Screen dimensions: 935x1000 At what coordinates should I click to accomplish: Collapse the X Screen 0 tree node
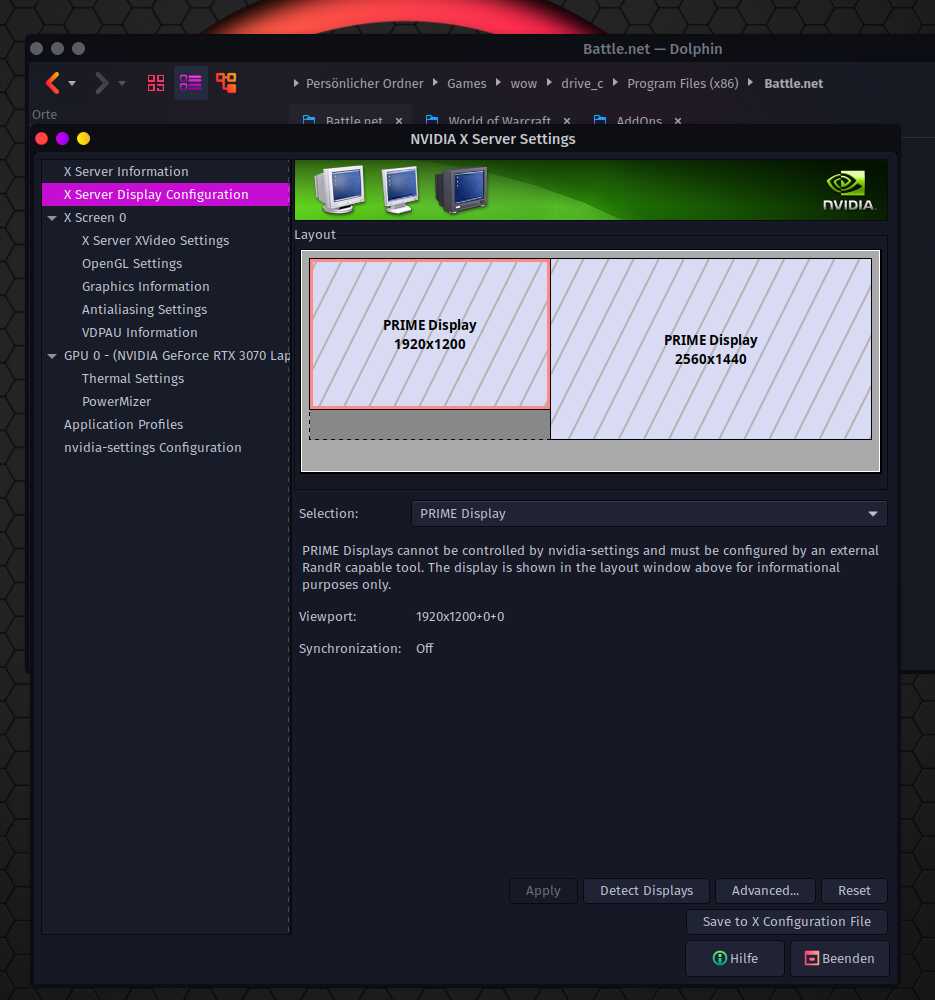coord(52,218)
